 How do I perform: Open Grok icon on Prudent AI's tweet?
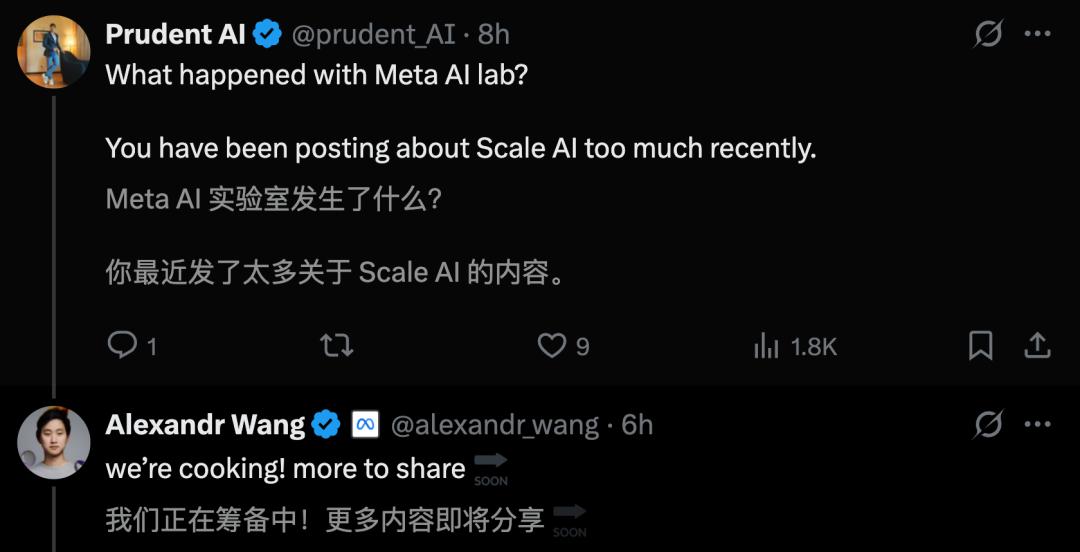pyautogui.click(x=988, y=35)
